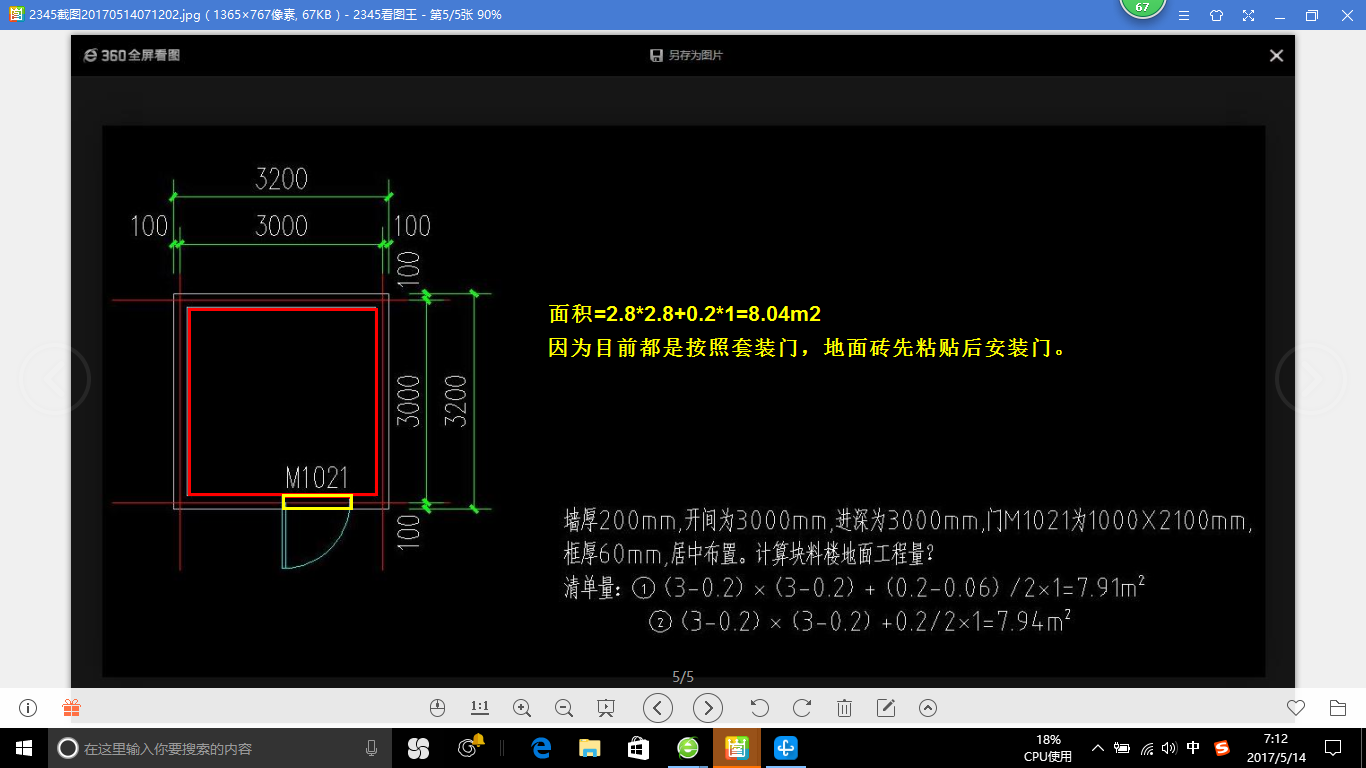
Task: Click the 5/5 page counter text
Action: [x=683, y=676]
